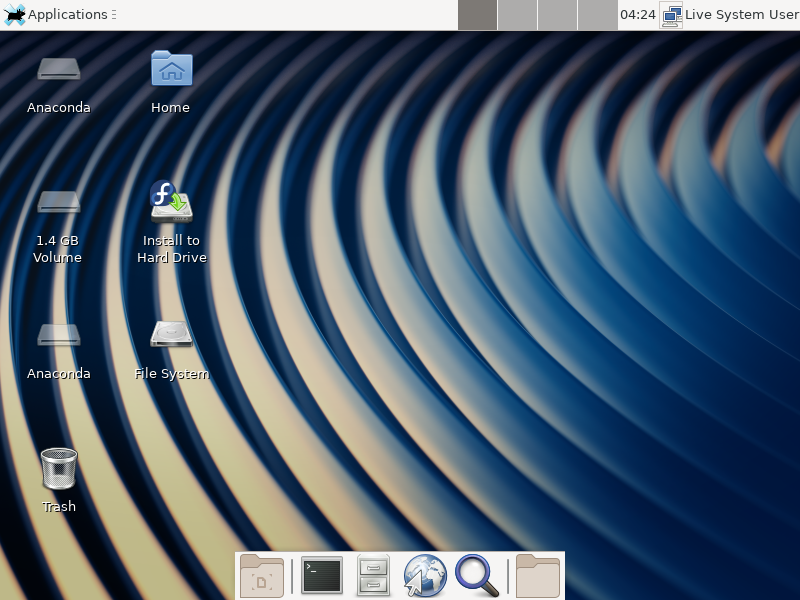800x600 pixels.
Task: Select the File System desktop icon
Action: coord(171,336)
